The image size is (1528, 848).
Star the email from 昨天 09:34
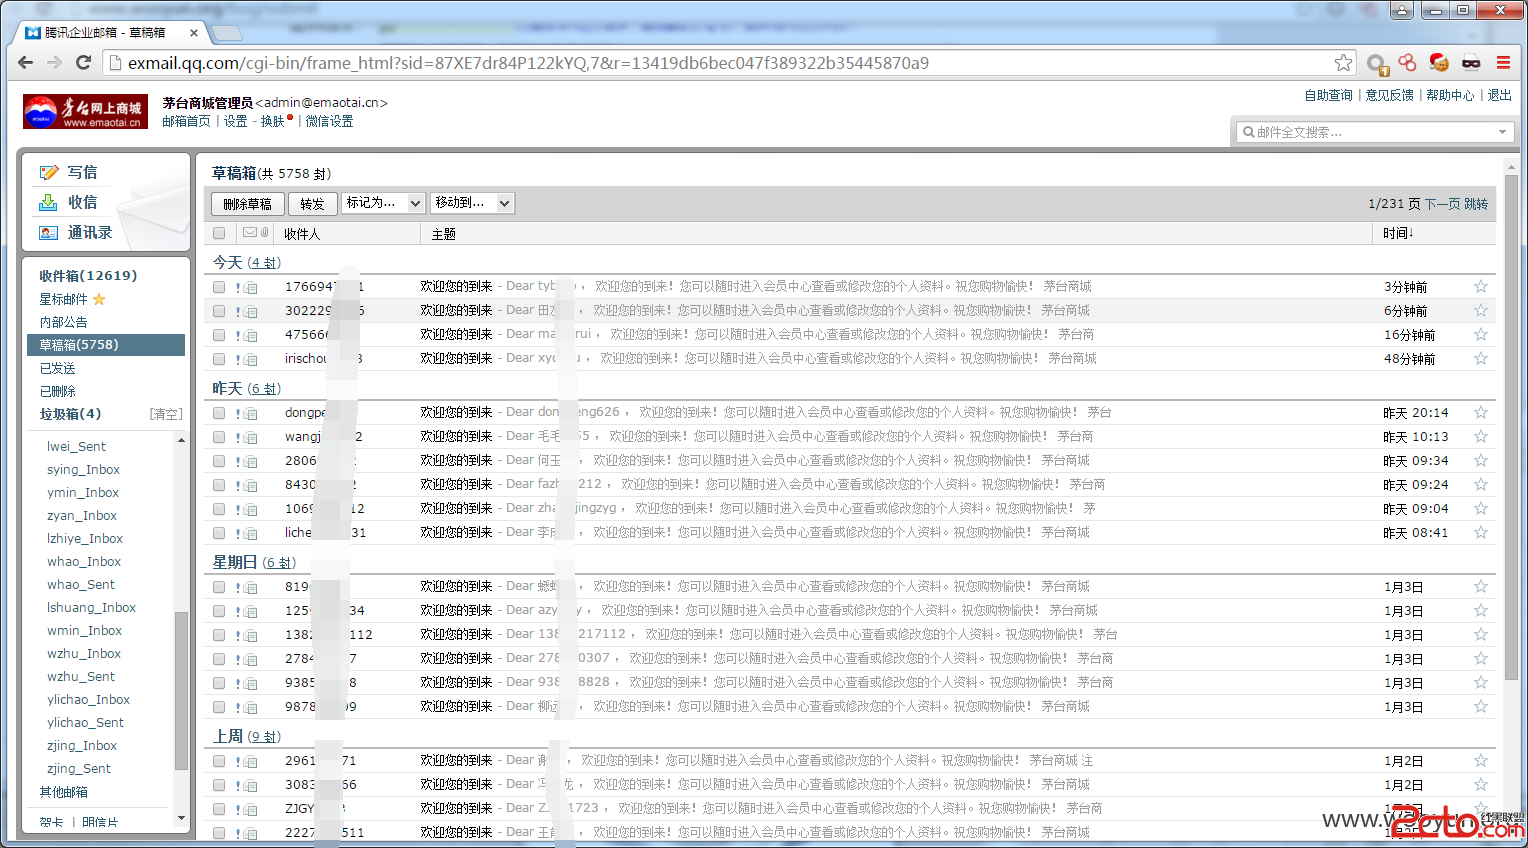(1481, 461)
